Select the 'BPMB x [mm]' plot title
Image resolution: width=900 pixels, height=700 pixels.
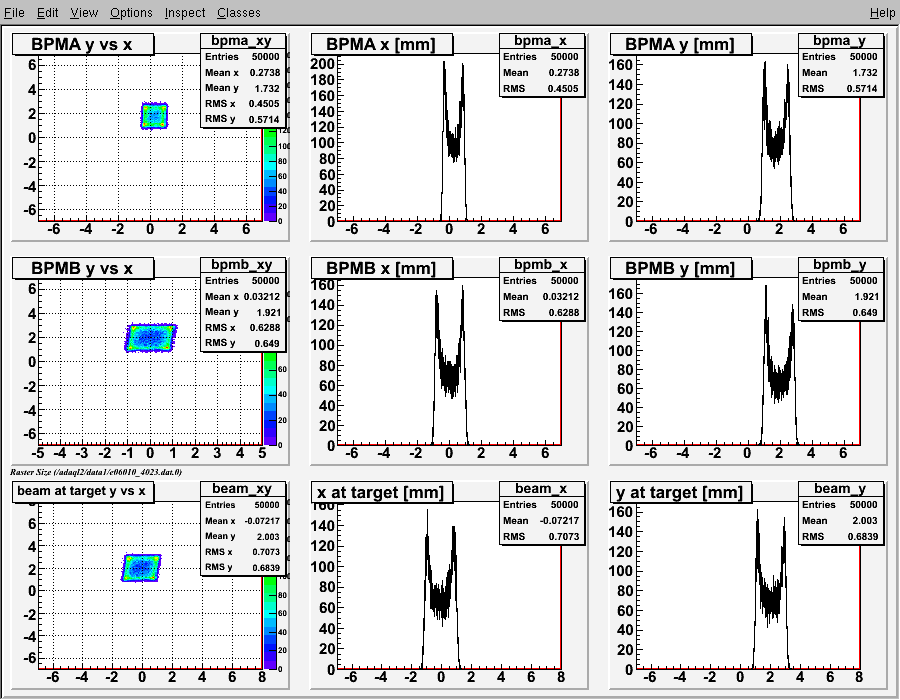pyautogui.click(x=381, y=269)
